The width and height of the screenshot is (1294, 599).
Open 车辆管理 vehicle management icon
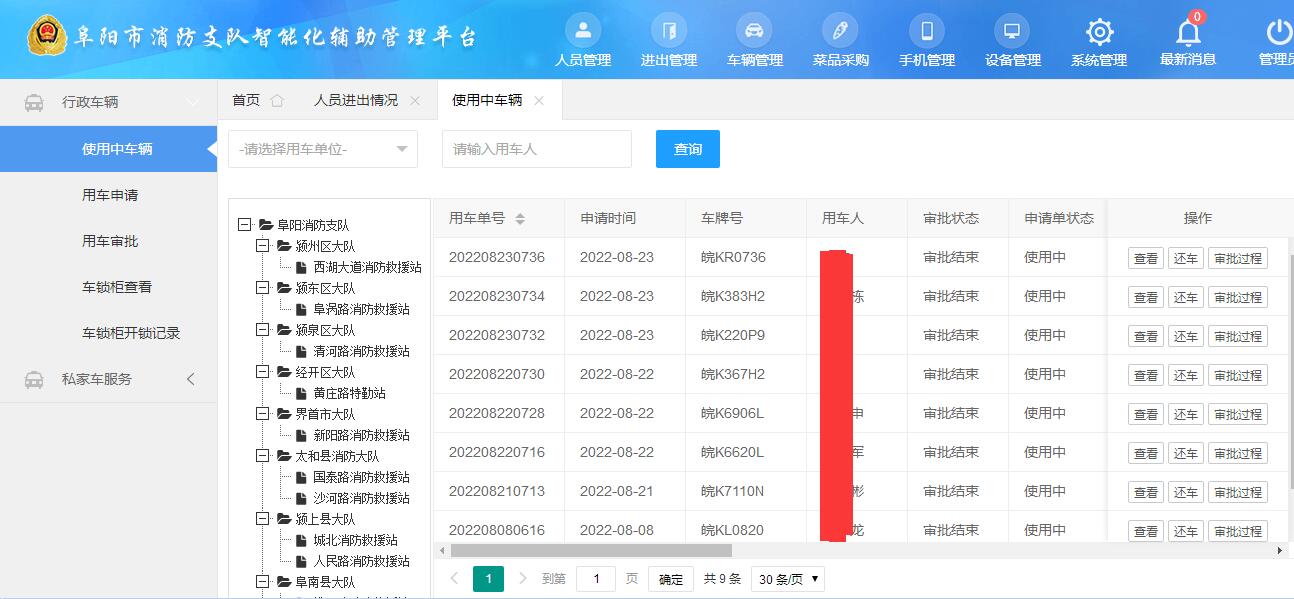click(754, 31)
